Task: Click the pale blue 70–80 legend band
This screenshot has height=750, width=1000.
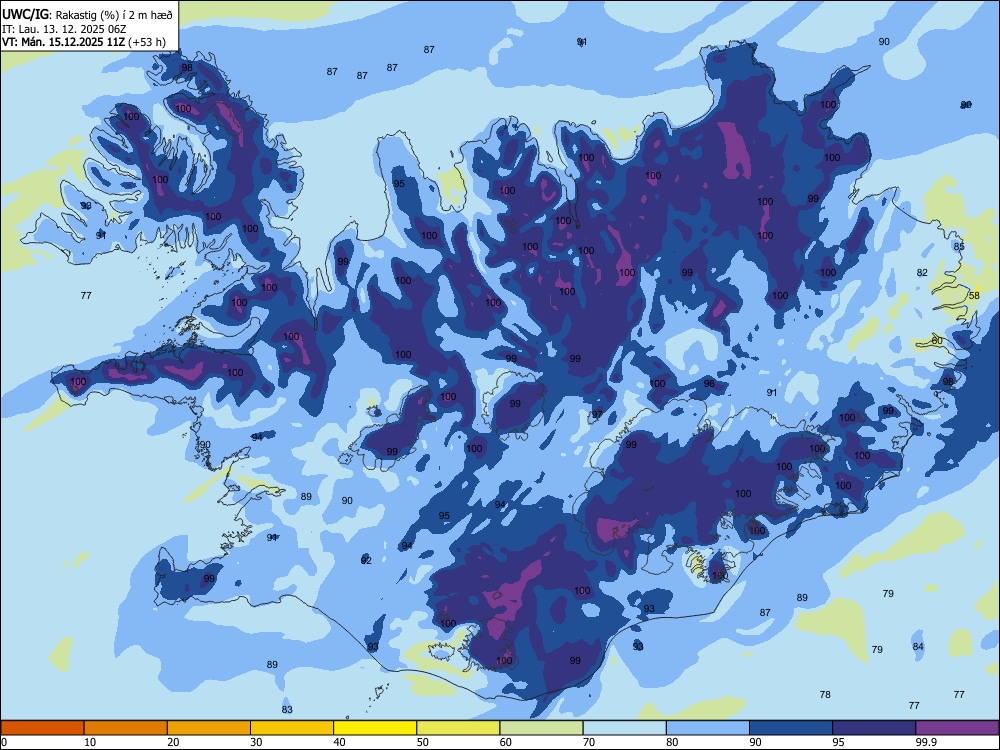Action: click(x=624, y=728)
